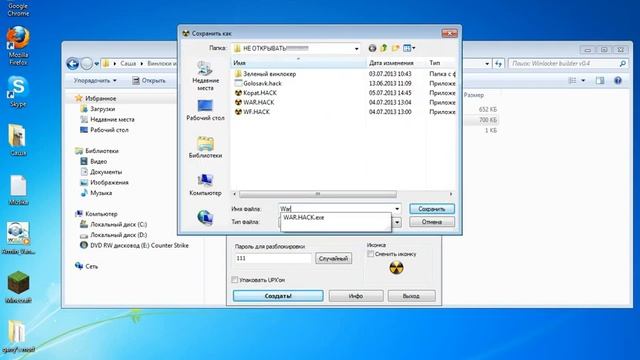Open Explorer address bar dropdown arrow
Image resolution: width=640 pixels, height=360 pixels.
pyautogui.click(x=487, y=64)
